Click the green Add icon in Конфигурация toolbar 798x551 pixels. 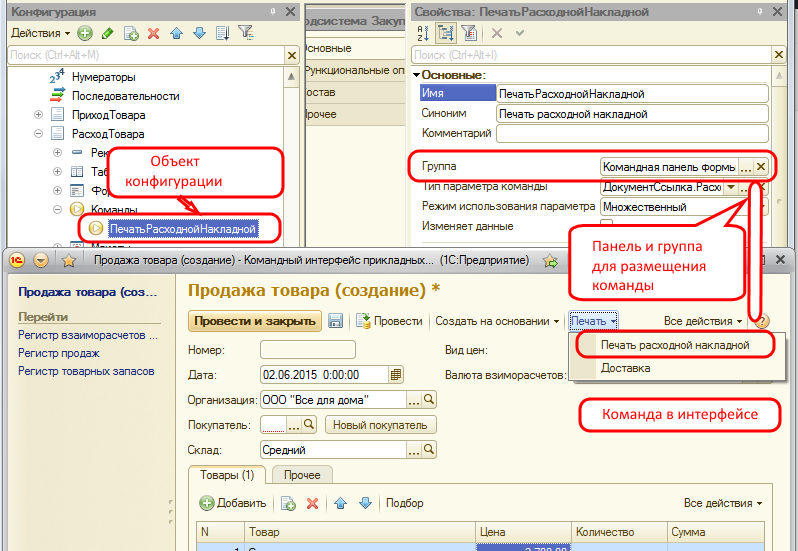[85, 34]
